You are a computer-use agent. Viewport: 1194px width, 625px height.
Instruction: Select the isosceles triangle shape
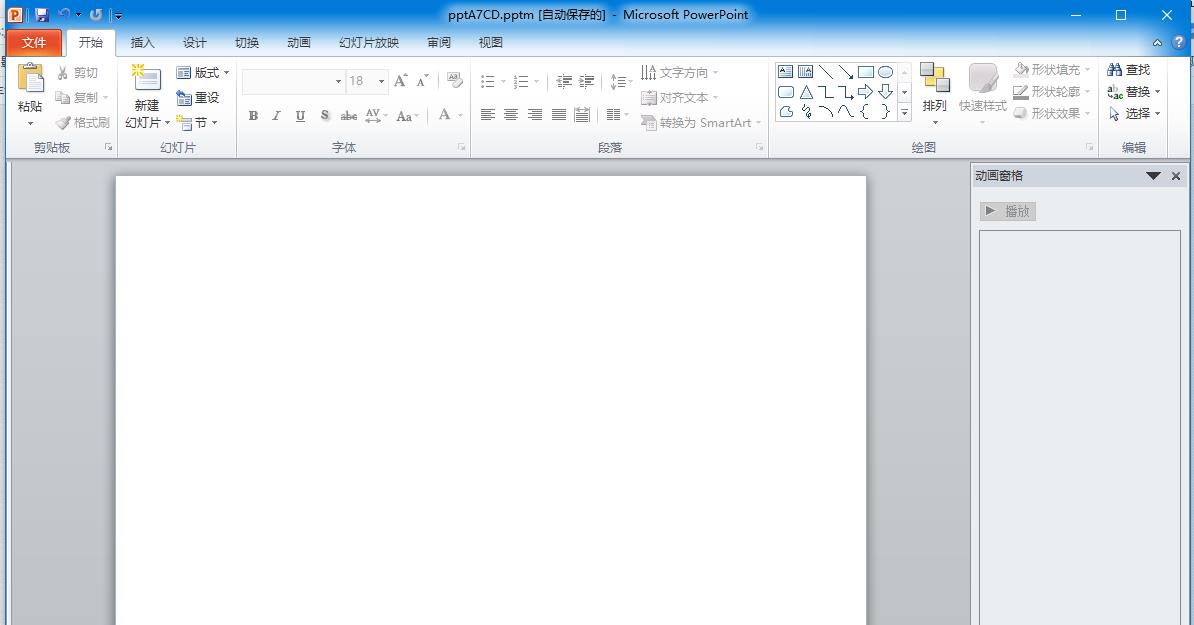click(x=805, y=92)
